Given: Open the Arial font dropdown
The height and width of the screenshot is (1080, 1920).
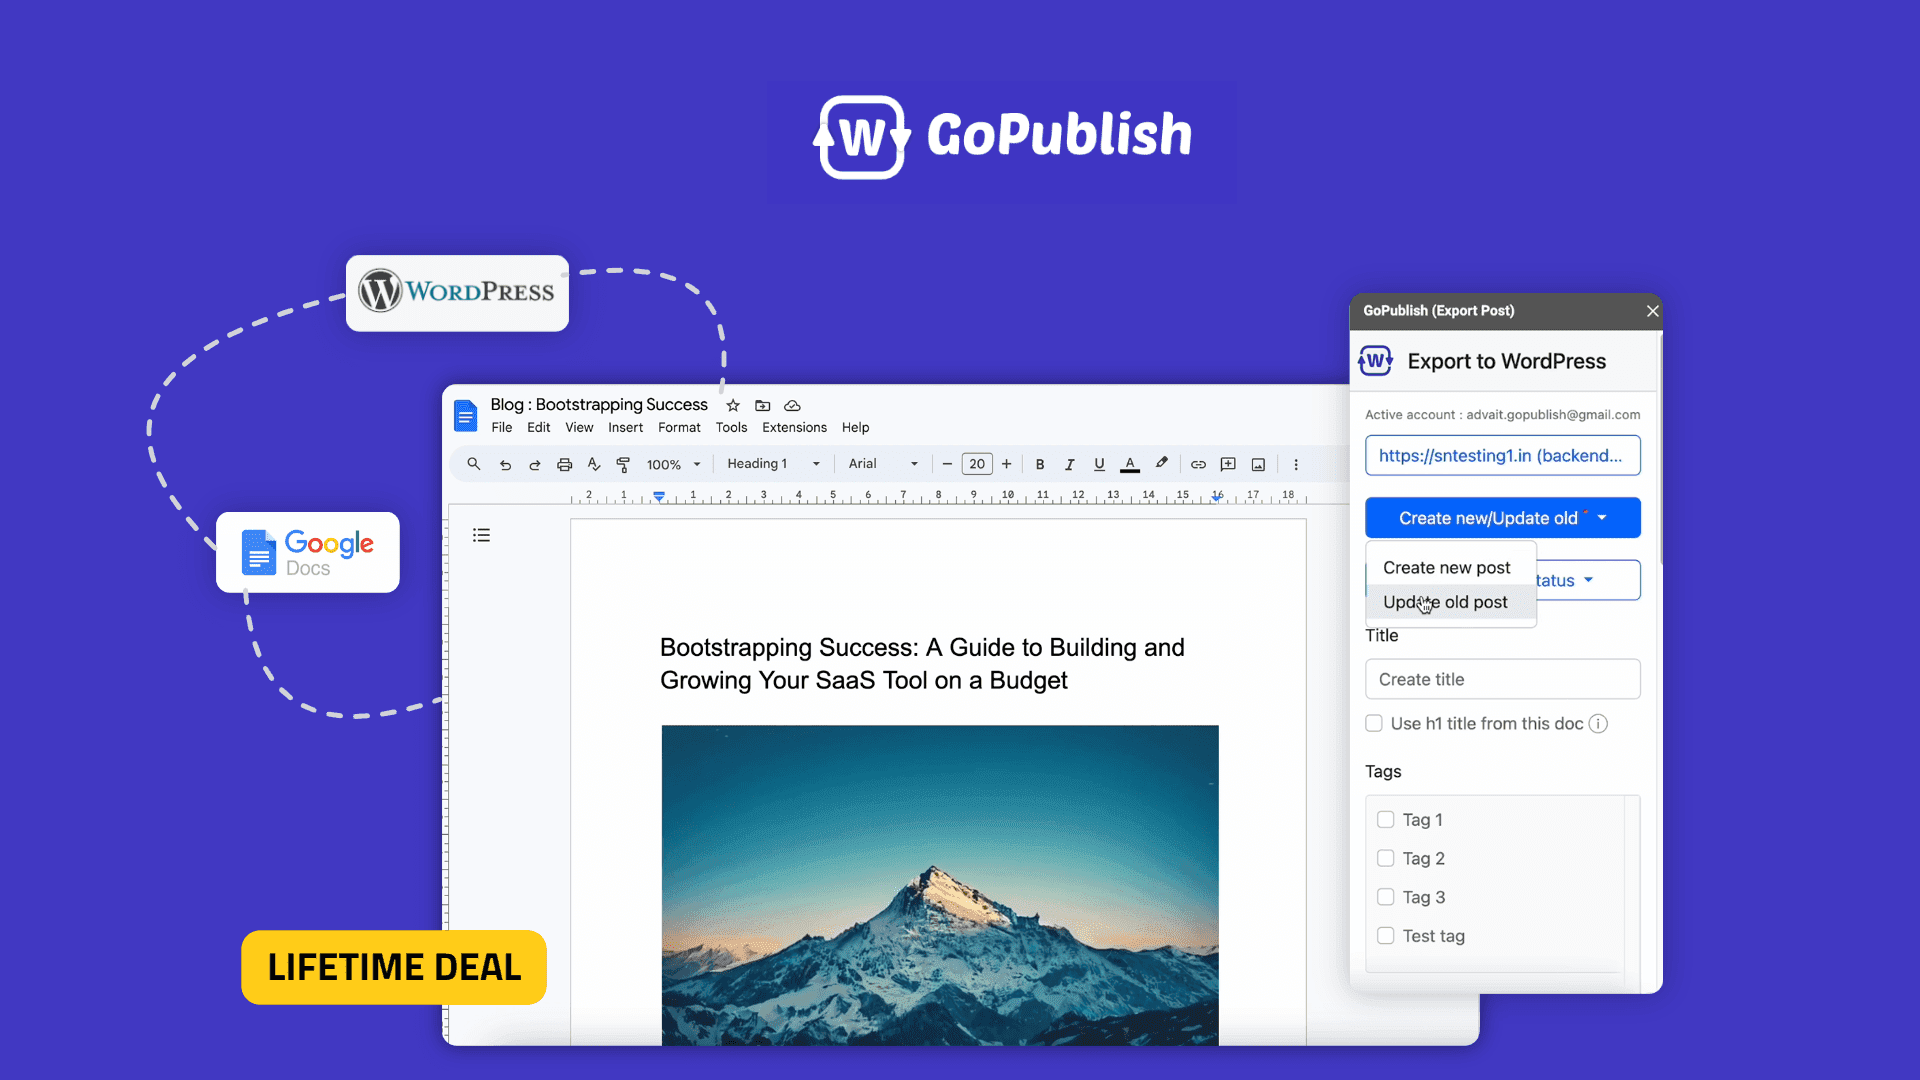Looking at the screenshot, I should 882,464.
